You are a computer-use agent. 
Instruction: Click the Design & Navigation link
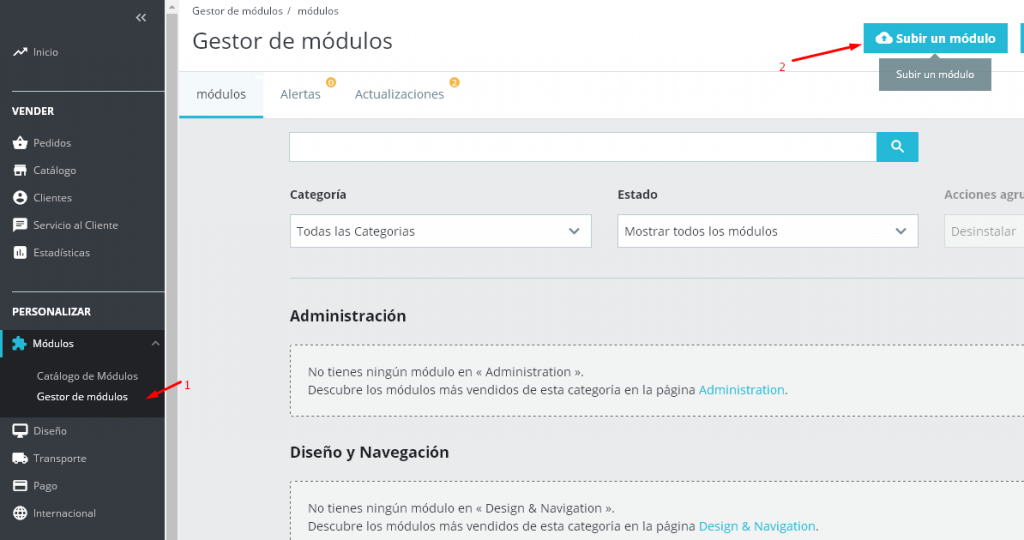757,526
